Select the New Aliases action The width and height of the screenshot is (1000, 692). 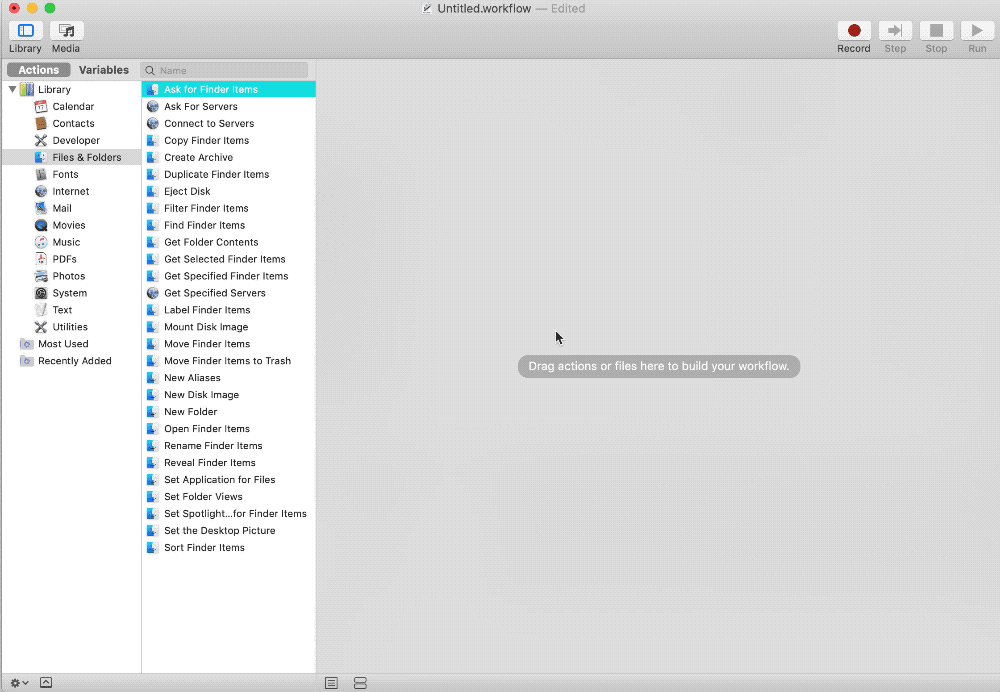click(229, 378)
